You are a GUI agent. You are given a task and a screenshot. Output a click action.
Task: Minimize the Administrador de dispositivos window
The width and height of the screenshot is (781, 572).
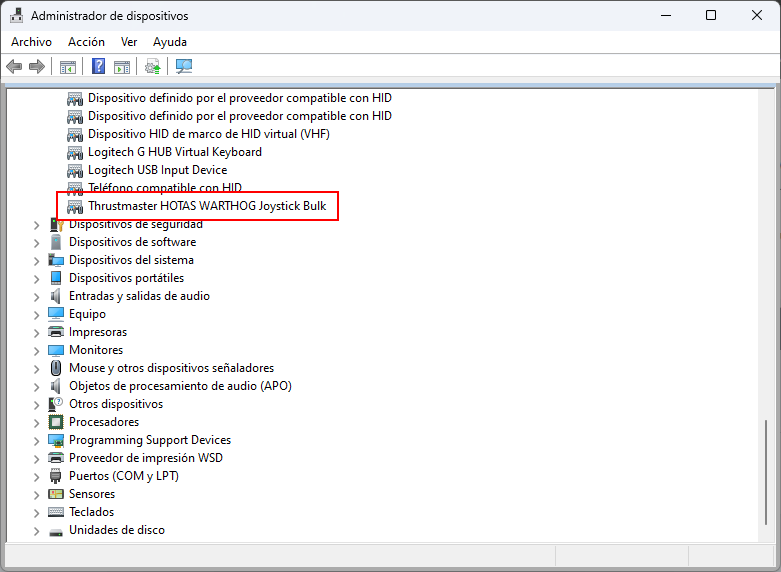coord(666,15)
